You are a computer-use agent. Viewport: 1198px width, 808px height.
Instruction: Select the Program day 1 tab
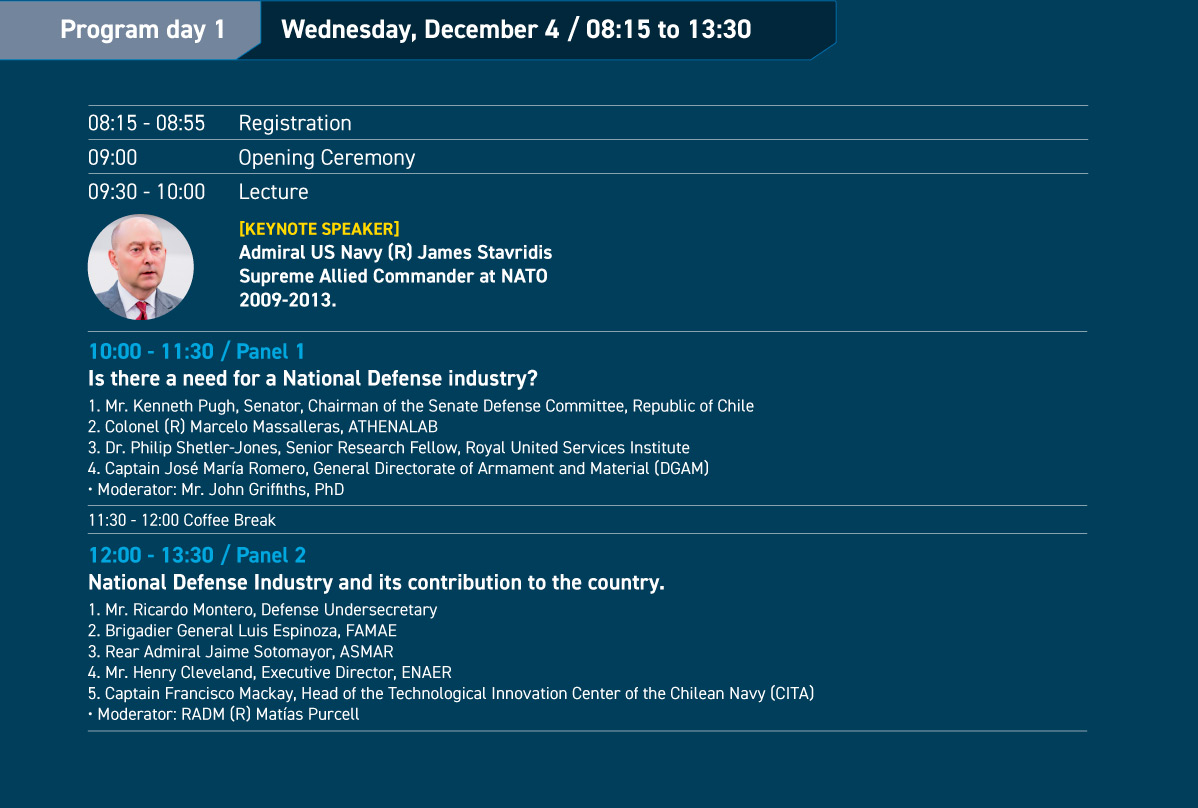[130, 30]
